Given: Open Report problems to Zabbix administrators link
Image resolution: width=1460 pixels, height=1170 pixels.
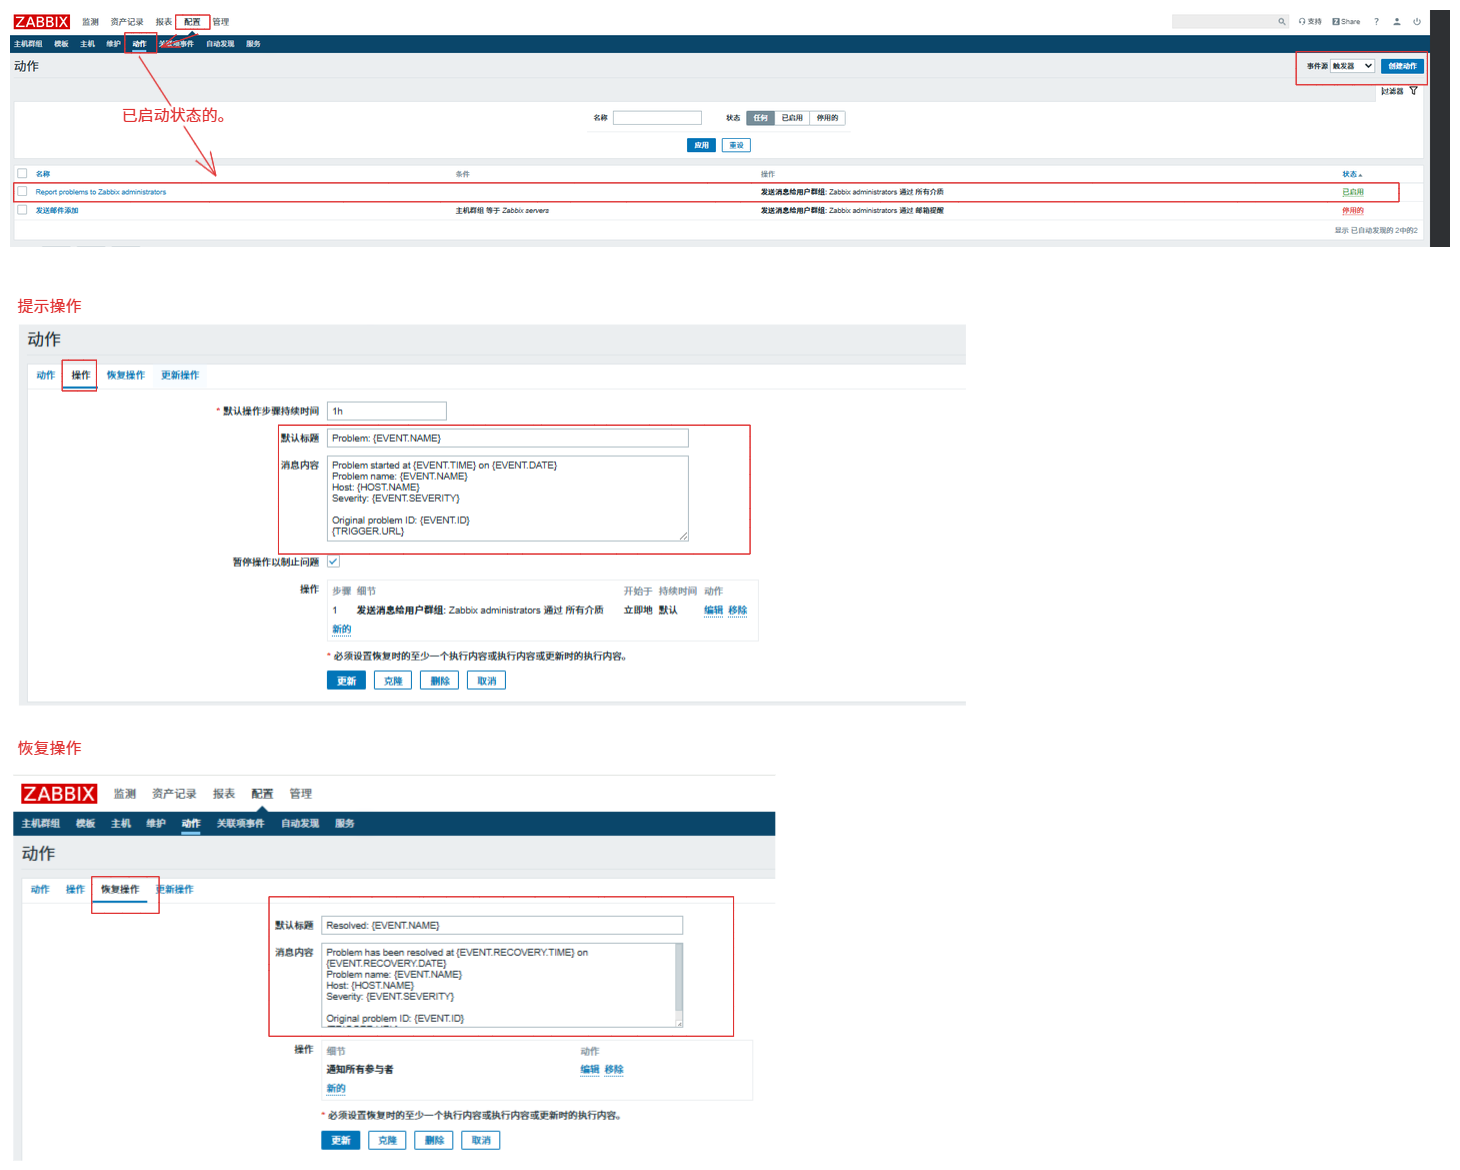Looking at the screenshot, I should click(x=101, y=192).
